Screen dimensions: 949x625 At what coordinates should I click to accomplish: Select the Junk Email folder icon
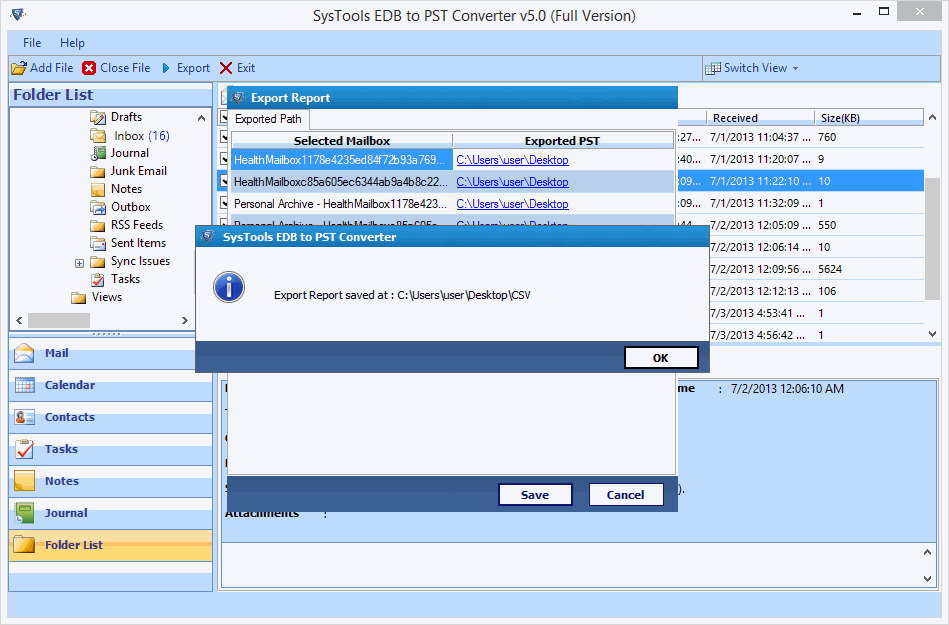coord(97,171)
